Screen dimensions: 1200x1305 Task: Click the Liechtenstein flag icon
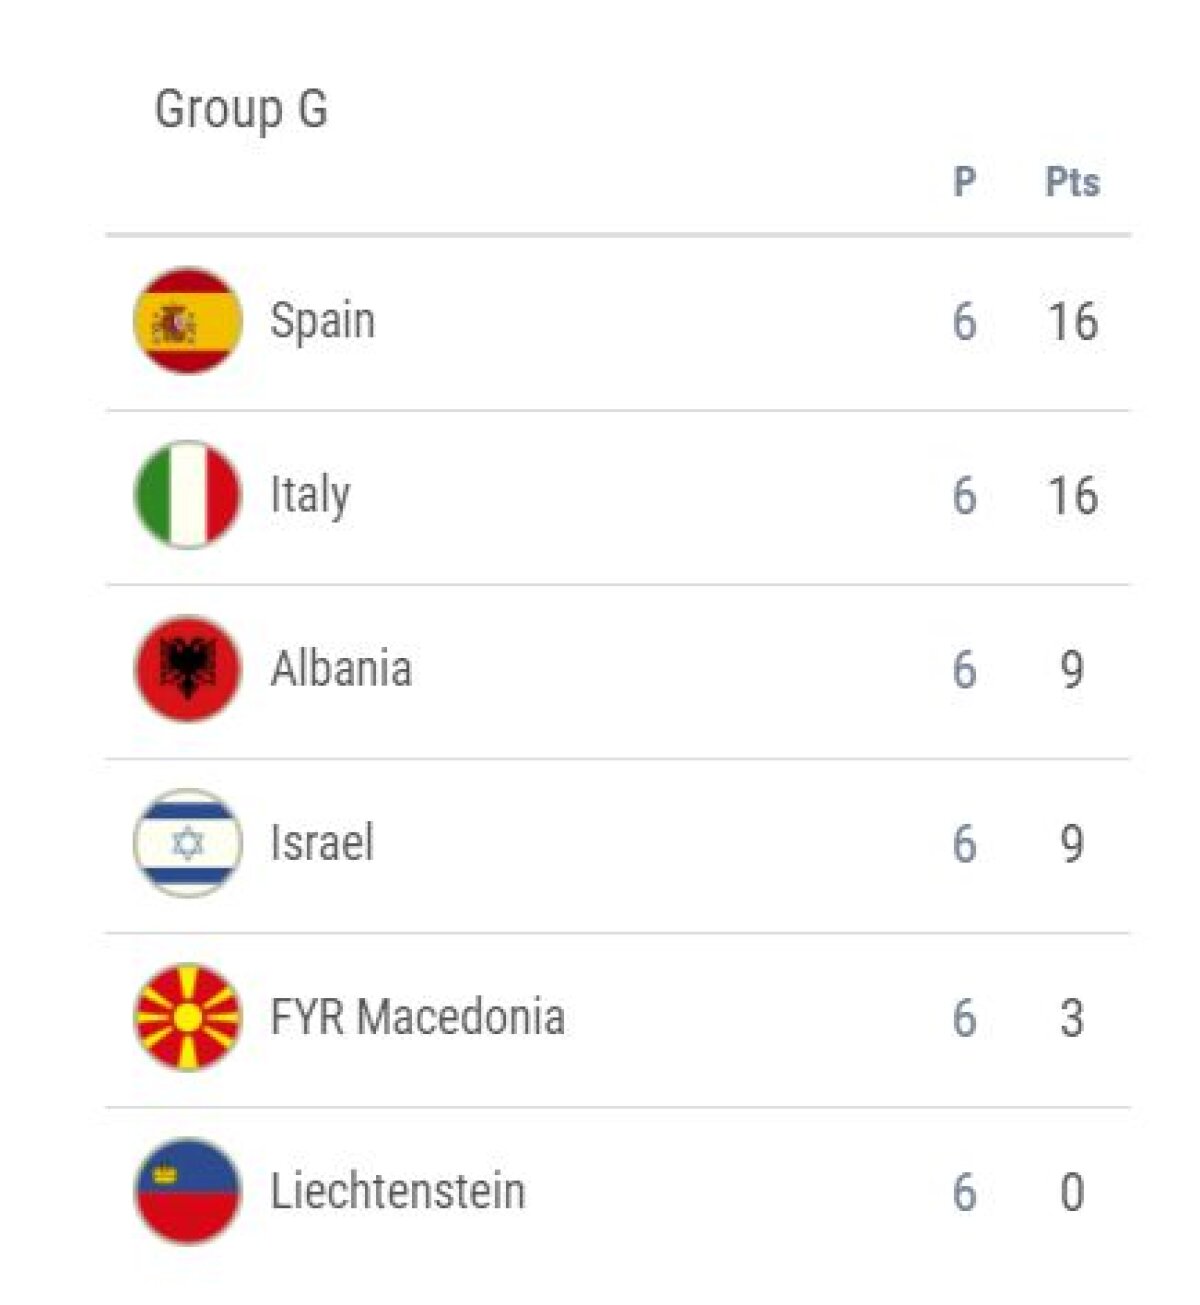tap(188, 1191)
